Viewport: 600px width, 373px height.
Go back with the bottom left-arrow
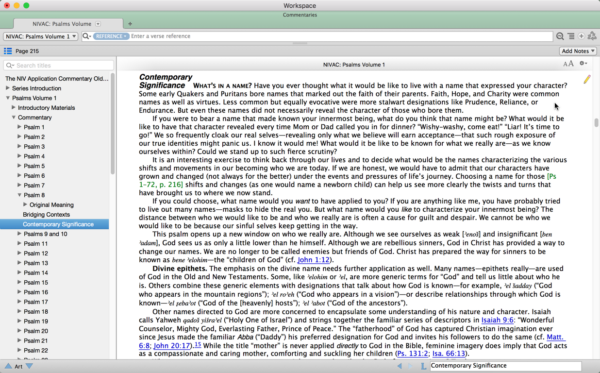(399, 366)
